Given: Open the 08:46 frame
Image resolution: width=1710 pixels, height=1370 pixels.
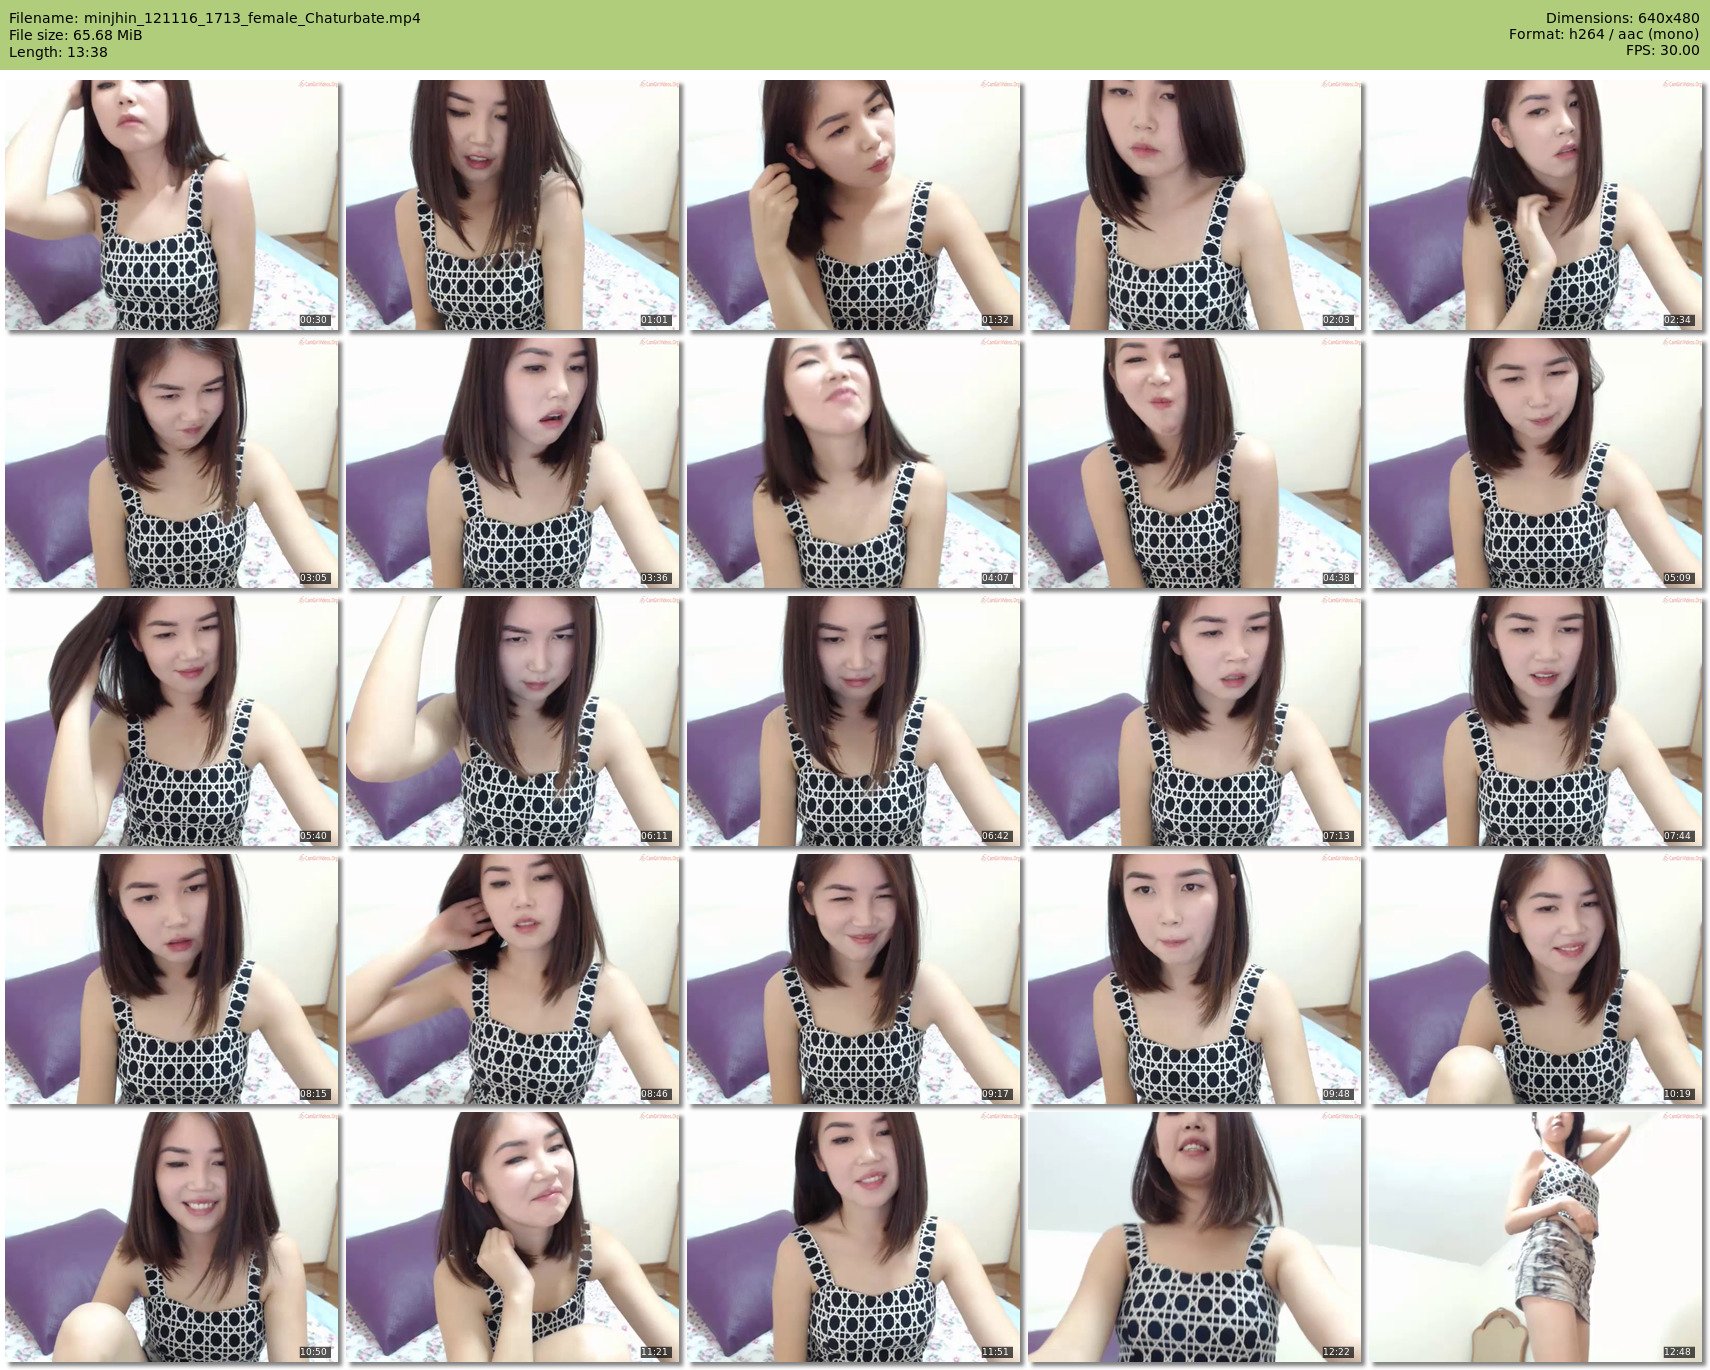Looking at the screenshot, I should (513, 979).
